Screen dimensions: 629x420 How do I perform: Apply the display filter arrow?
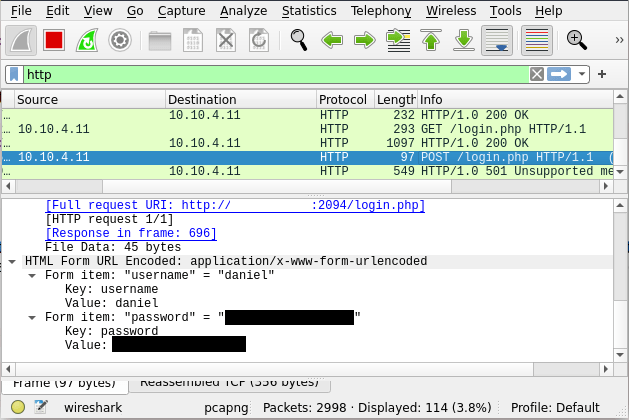(x=559, y=75)
